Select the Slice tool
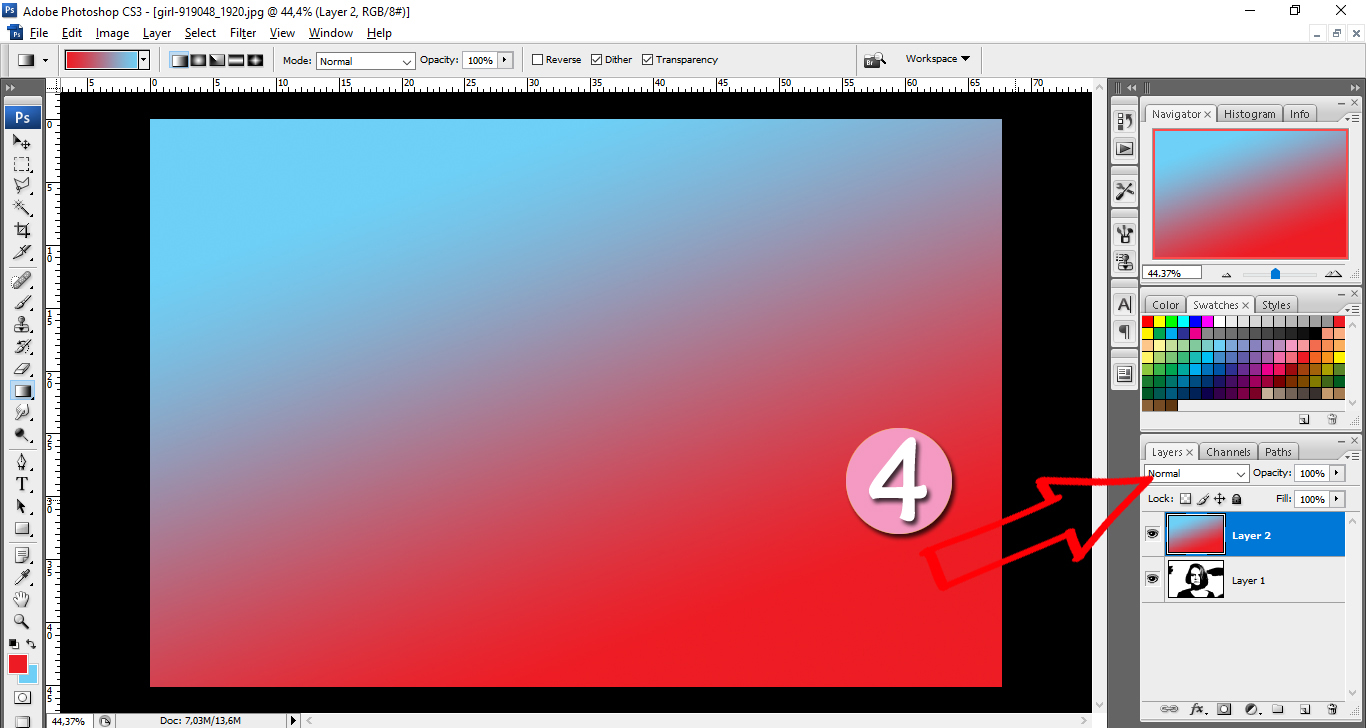1366x728 pixels. [22, 251]
